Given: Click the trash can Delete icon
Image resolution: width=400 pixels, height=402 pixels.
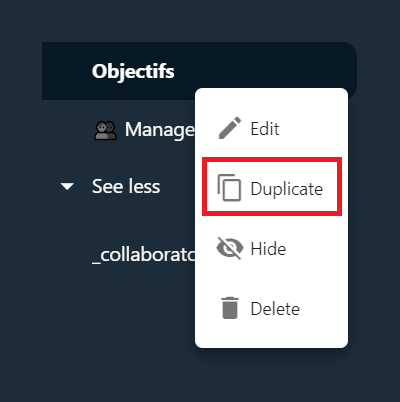Looking at the screenshot, I should click(x=230, y=308).
